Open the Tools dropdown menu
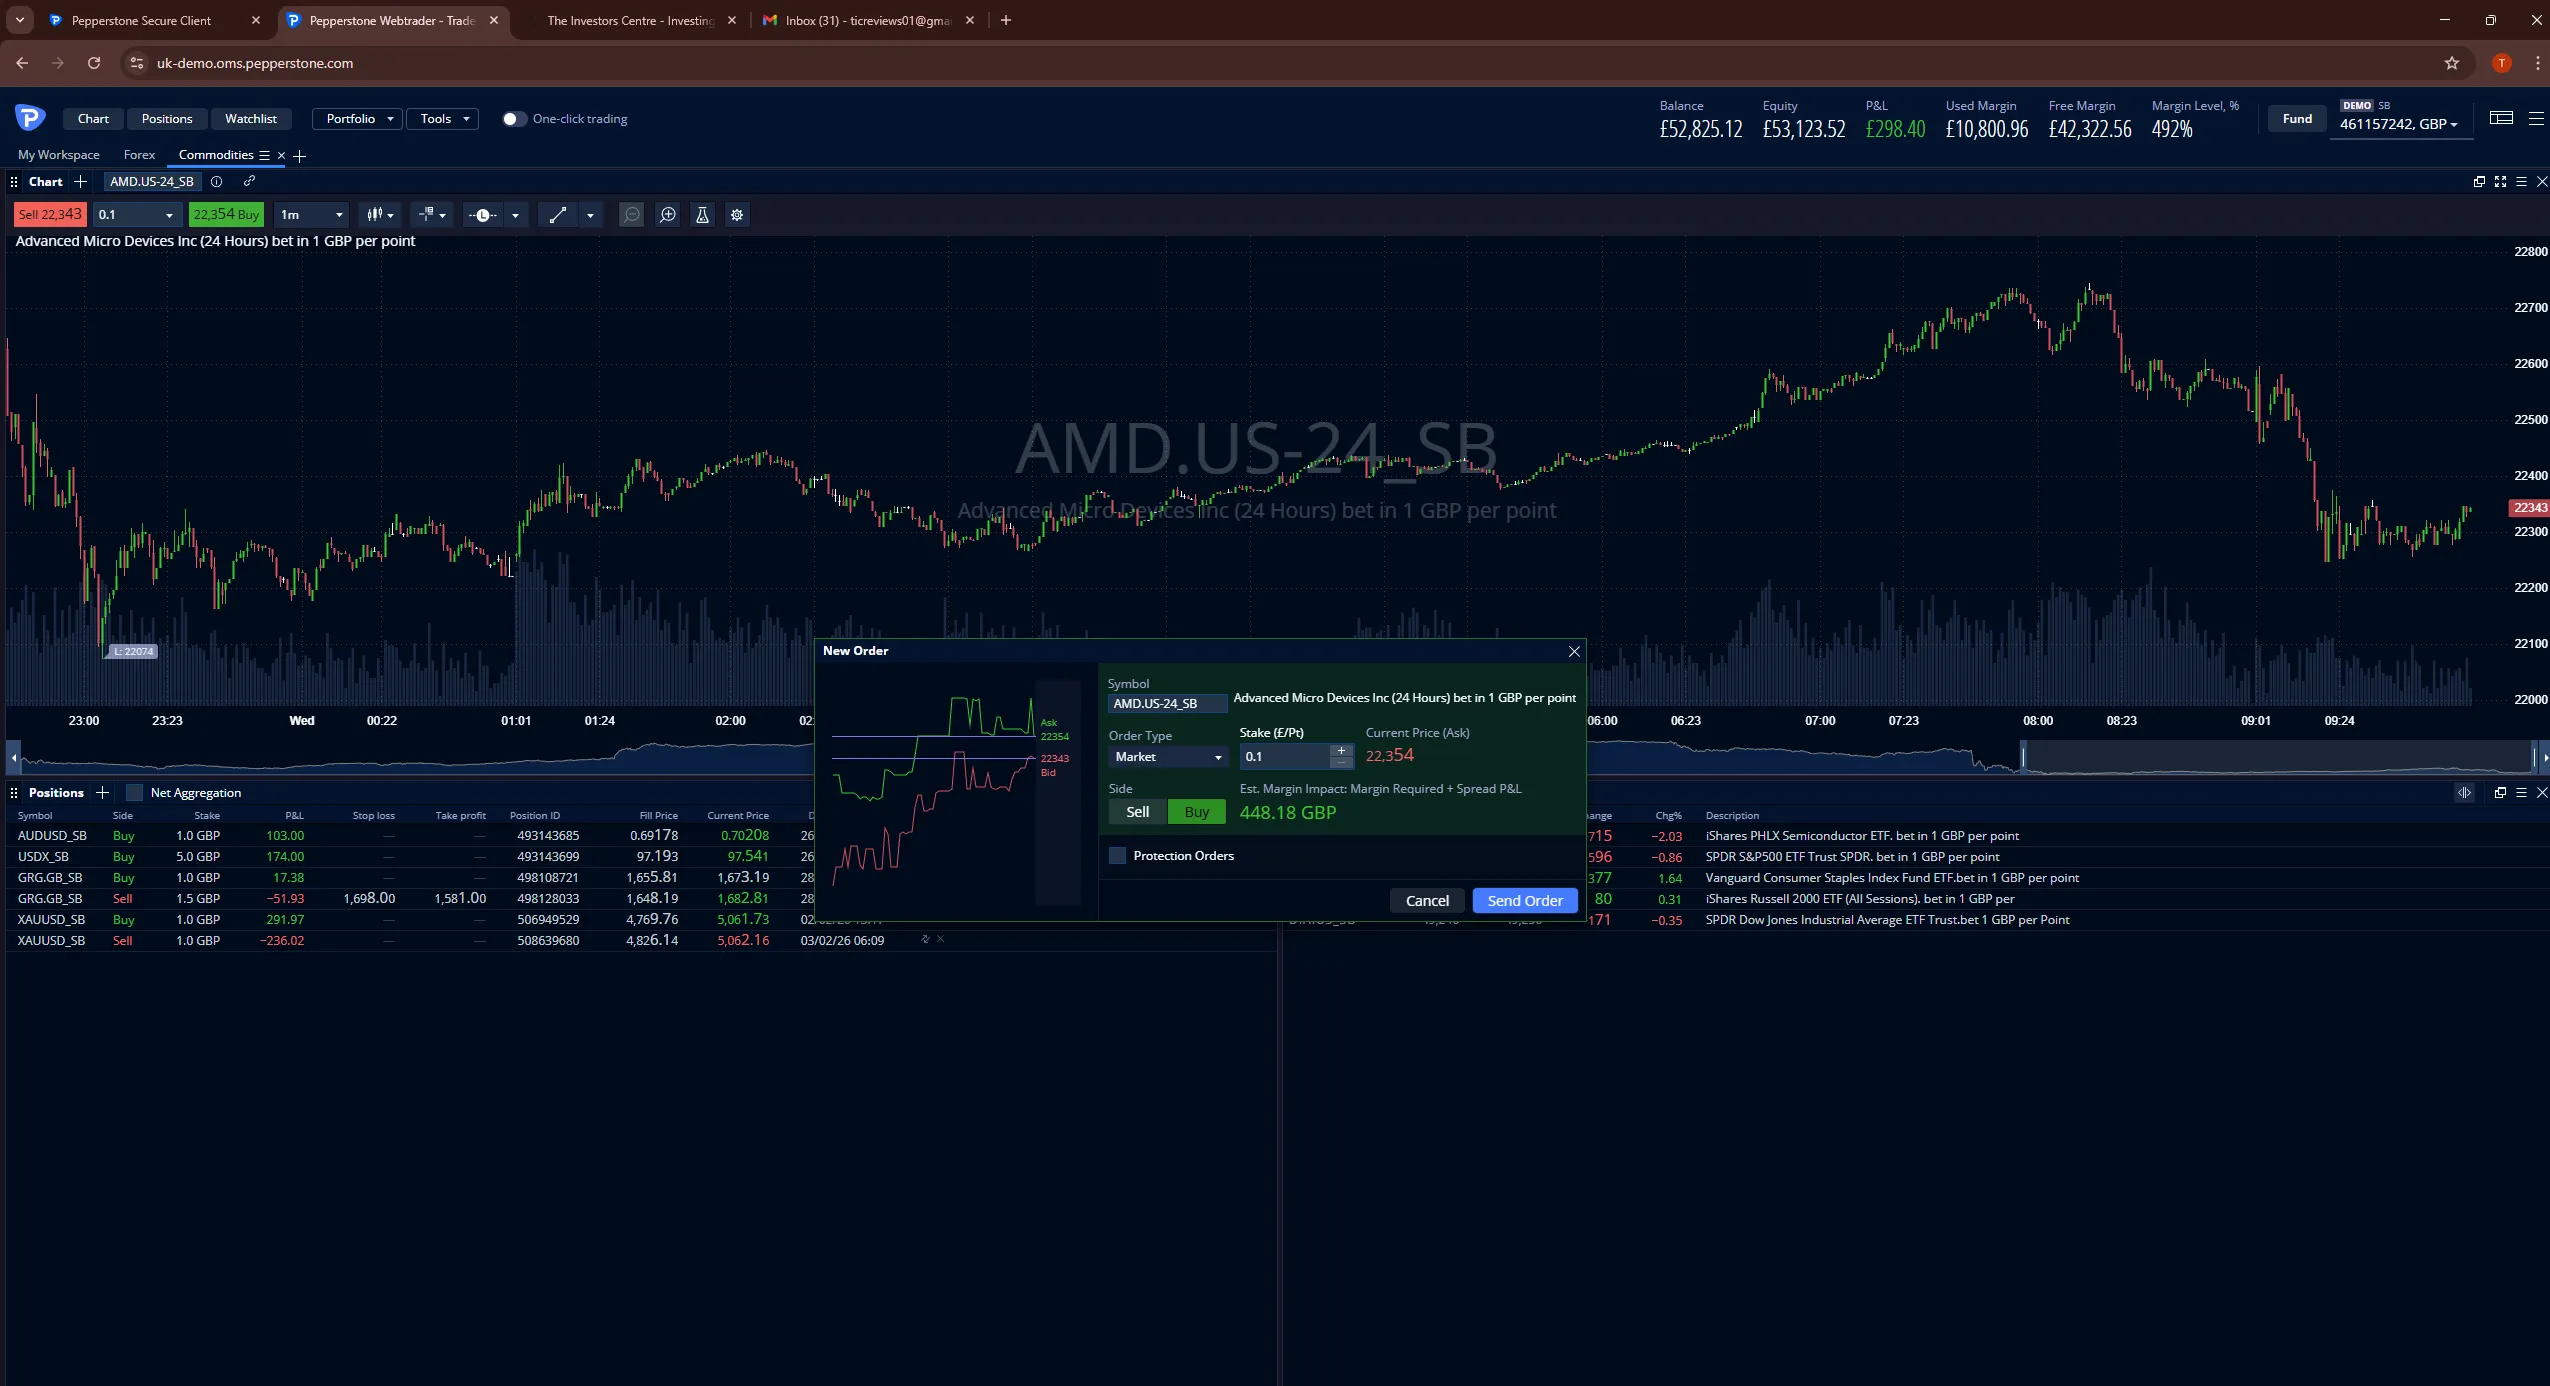2550x1386 pixels. tap(443, 119)
